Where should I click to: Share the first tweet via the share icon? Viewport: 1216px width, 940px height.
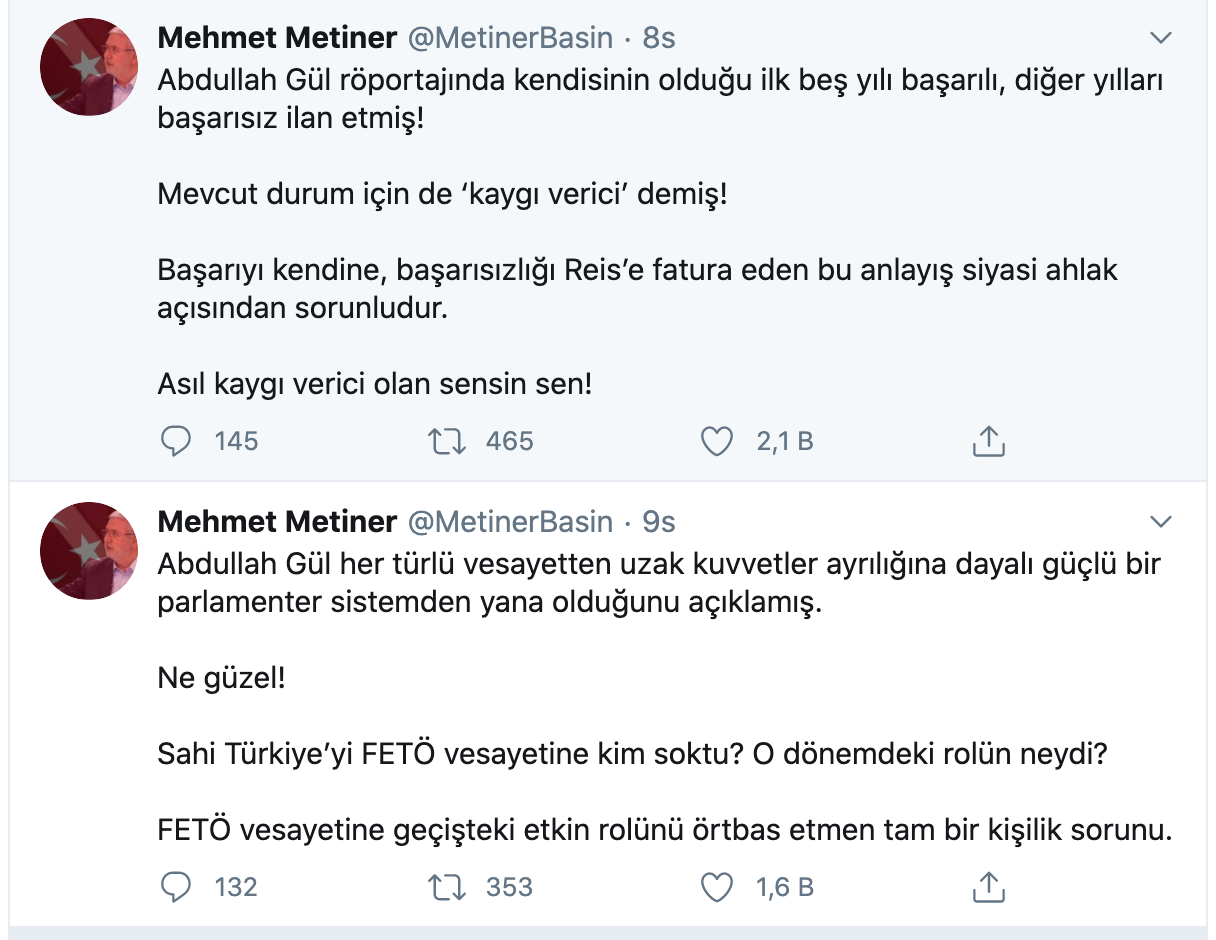point(988,440)
